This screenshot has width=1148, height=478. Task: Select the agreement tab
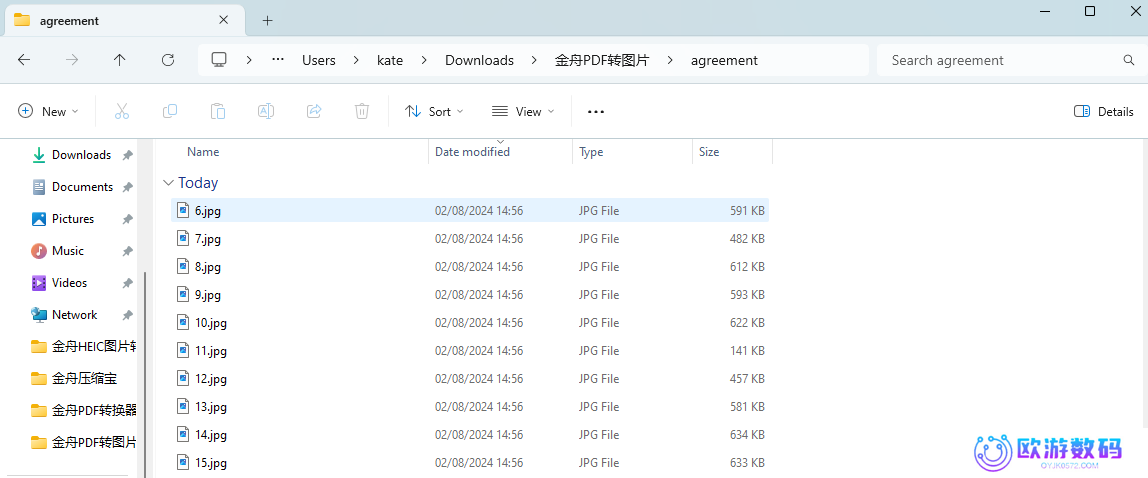(126, 20)
